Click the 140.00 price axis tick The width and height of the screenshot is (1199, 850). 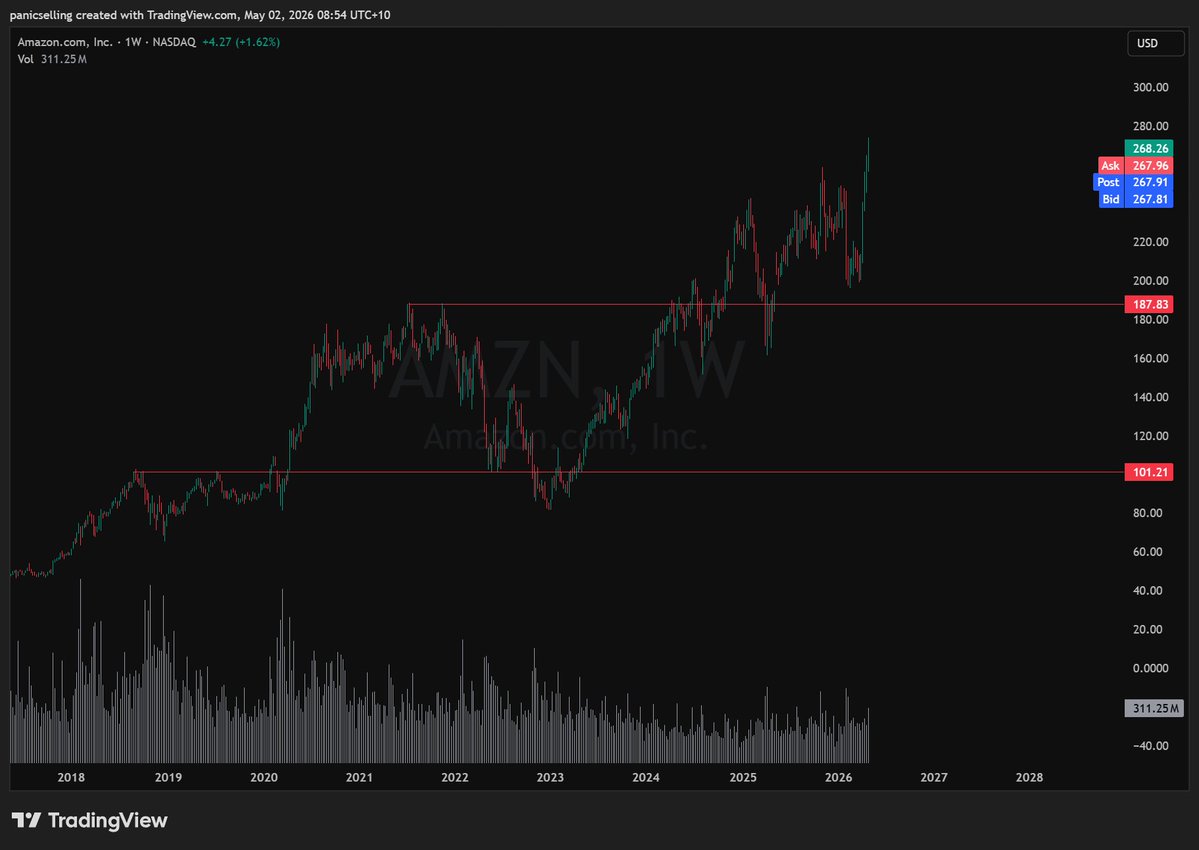point(1151,397)
